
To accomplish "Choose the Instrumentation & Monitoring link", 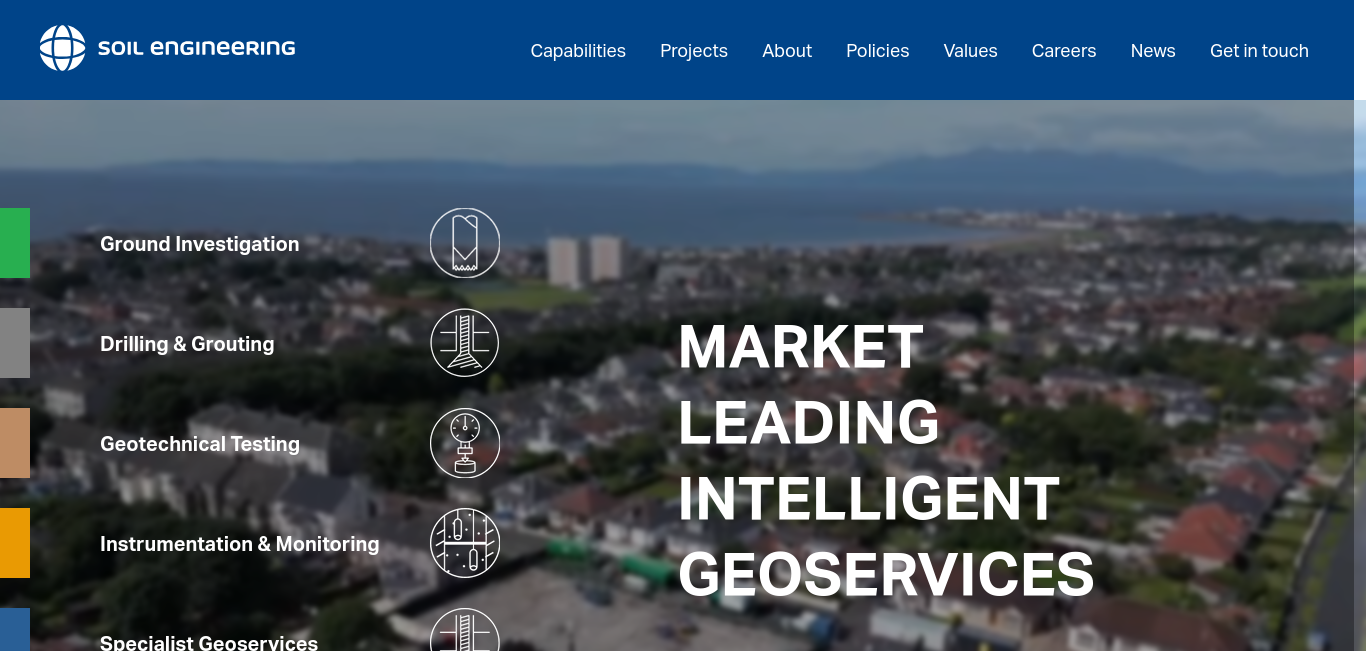I will point(240,544).
